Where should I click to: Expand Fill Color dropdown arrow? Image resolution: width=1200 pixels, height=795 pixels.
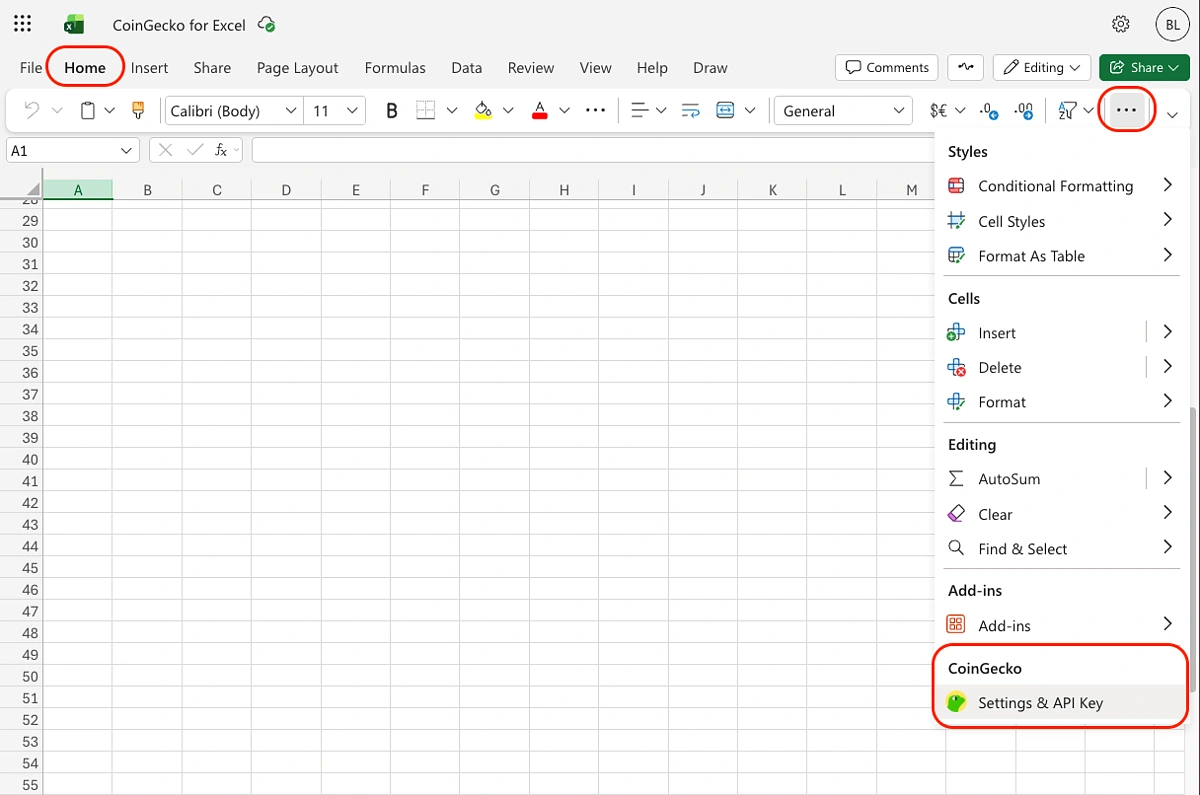pos(508,110)
